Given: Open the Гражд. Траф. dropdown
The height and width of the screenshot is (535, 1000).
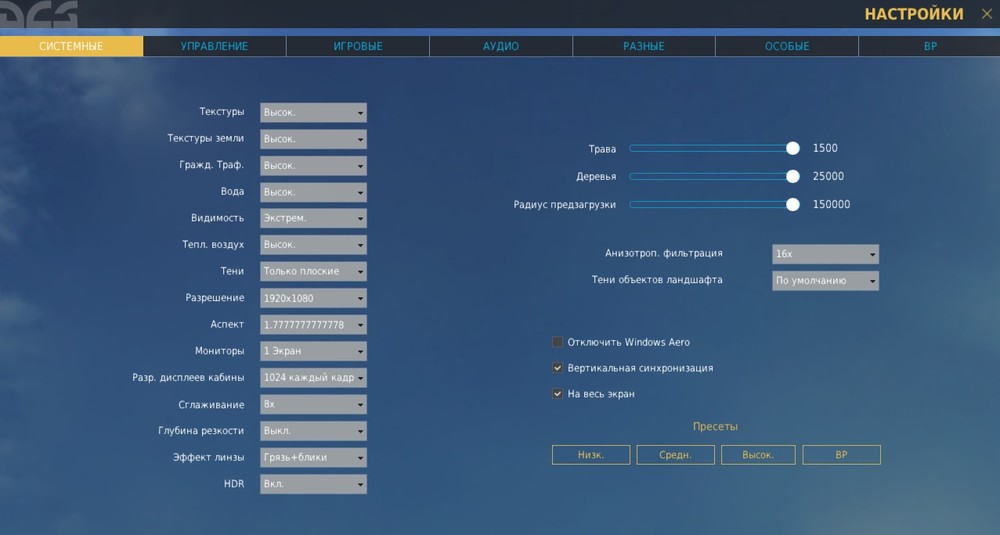Looking at the screenshot, I should click(313, 165).
